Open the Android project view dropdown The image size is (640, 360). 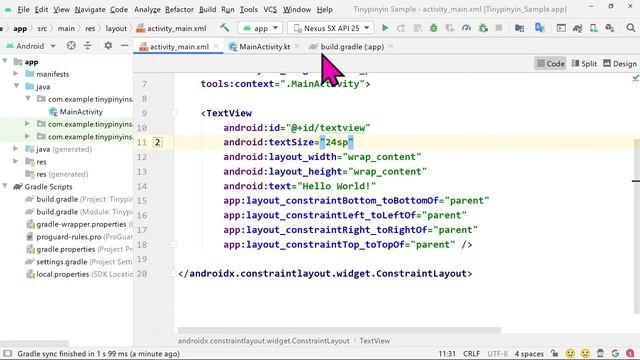pos(31,46)
